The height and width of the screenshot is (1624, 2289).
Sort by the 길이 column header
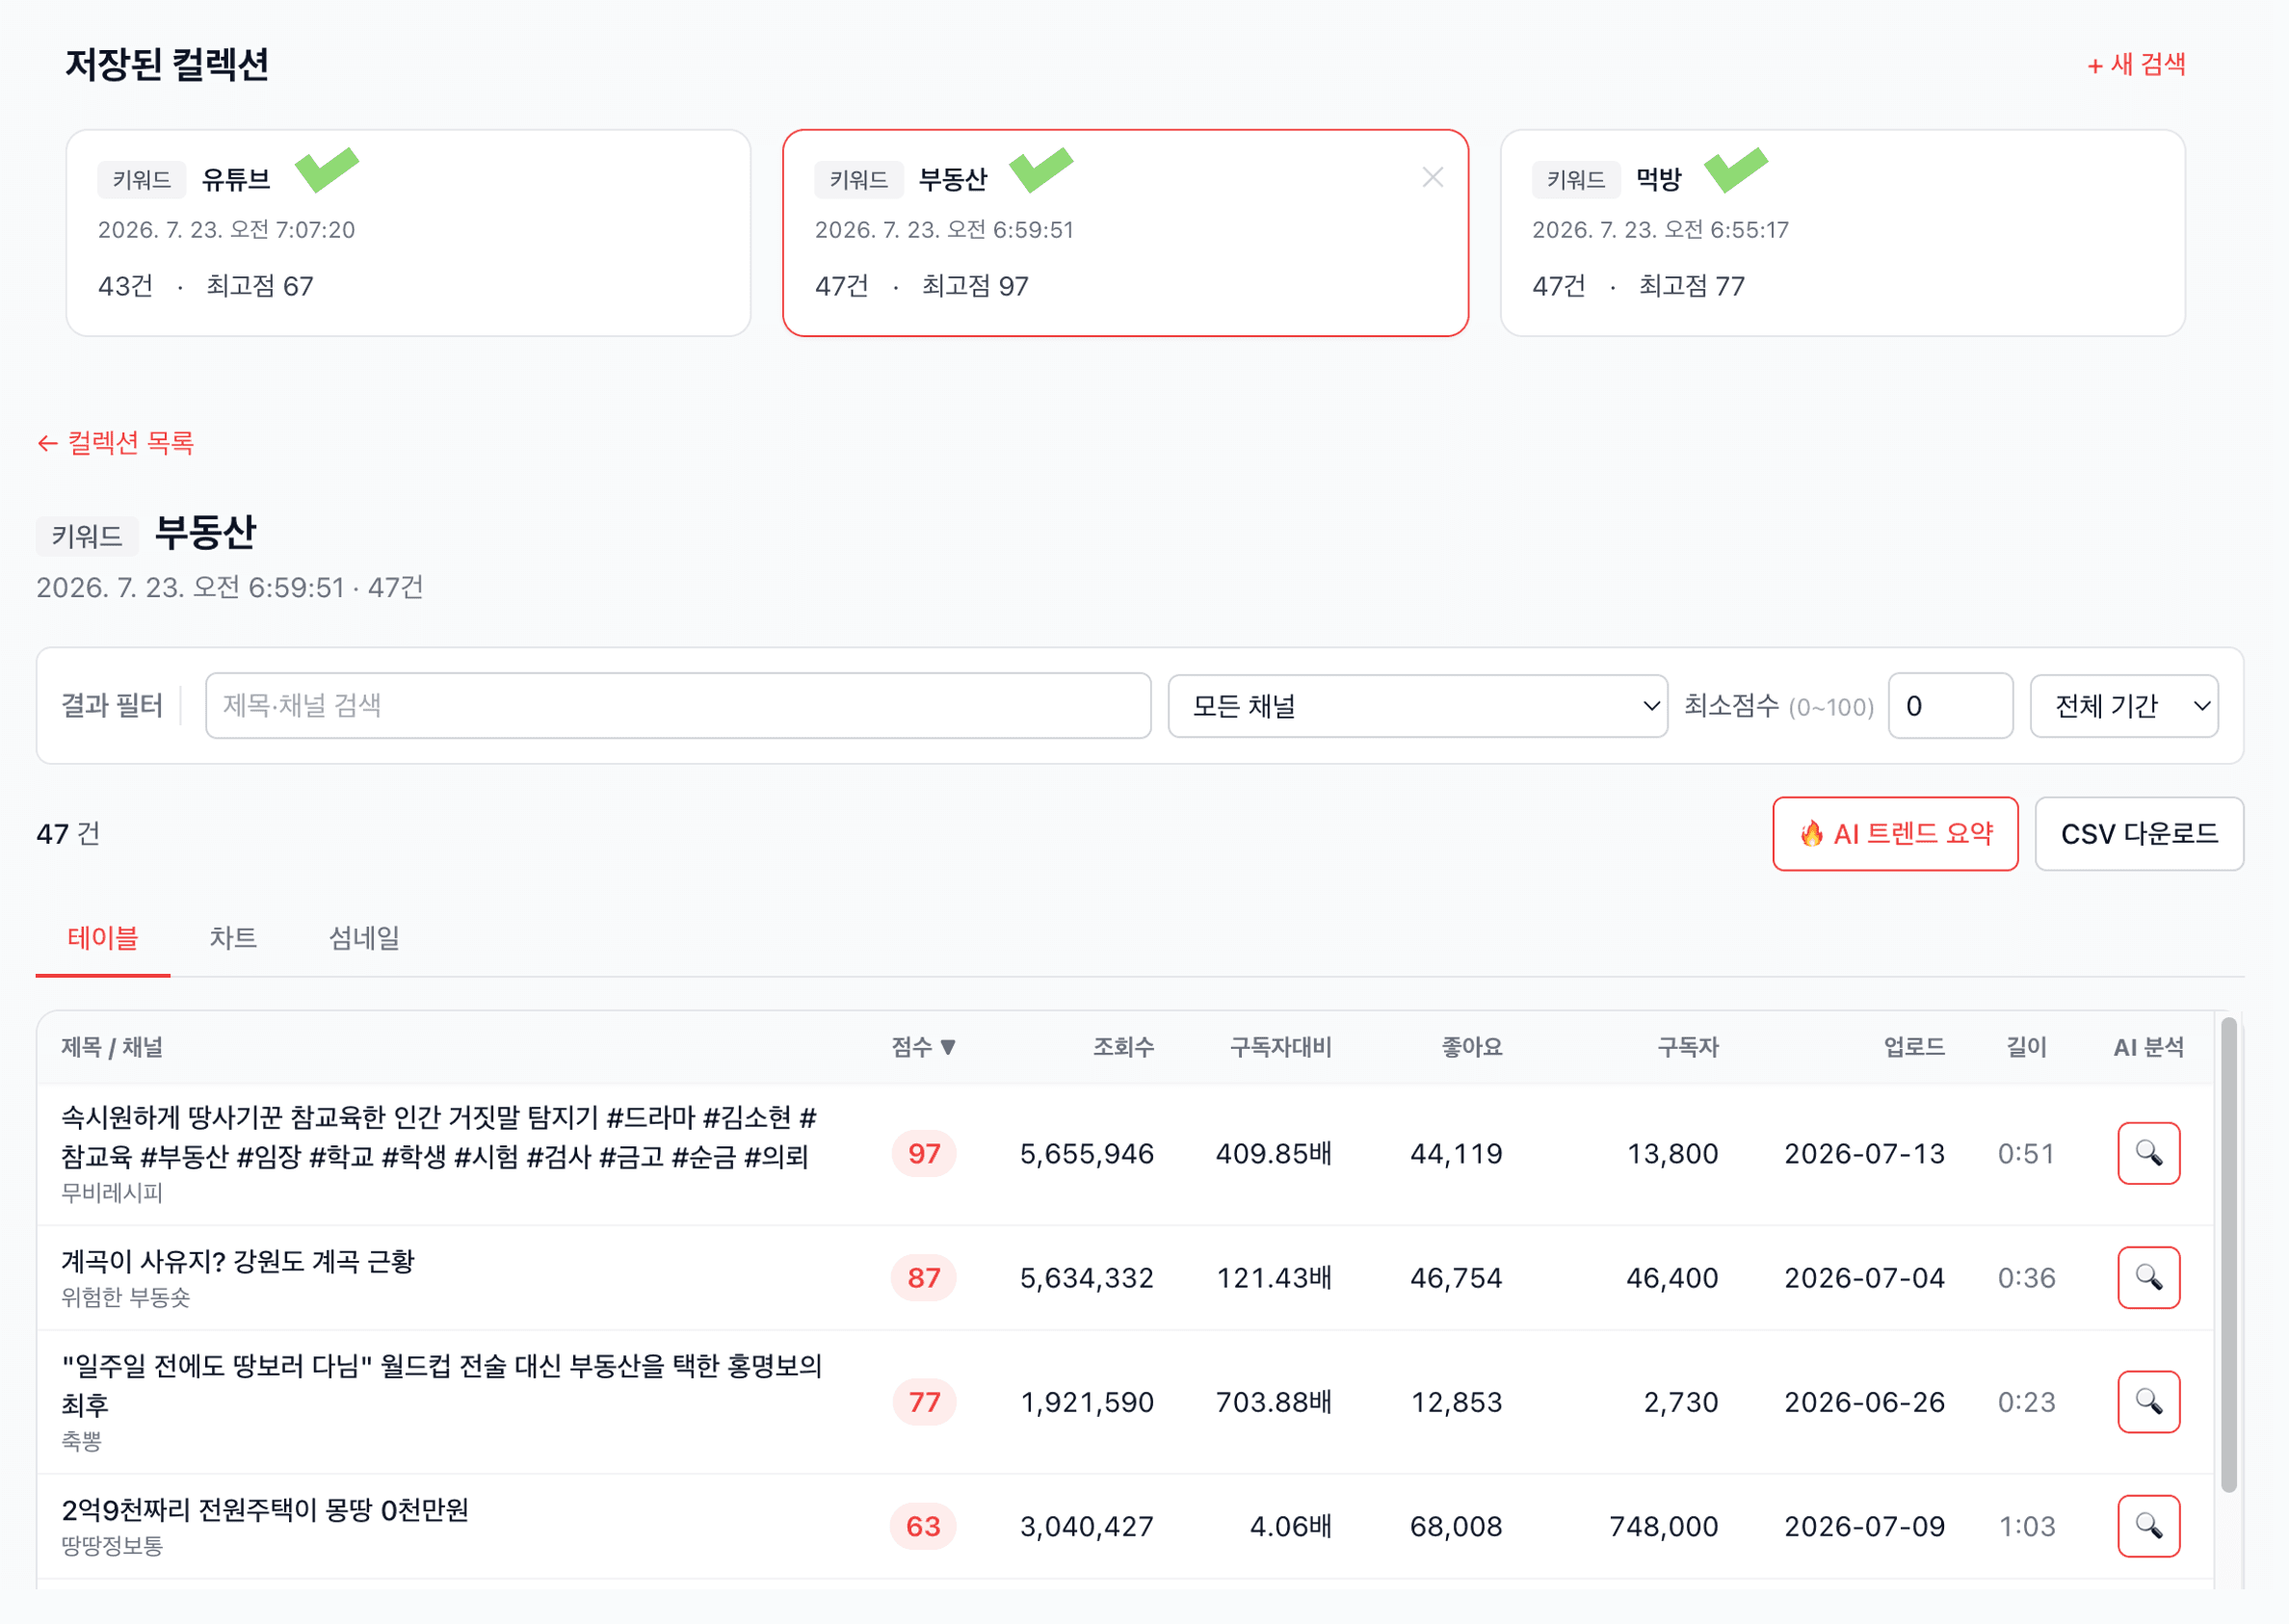[x=2026, y=1047]
